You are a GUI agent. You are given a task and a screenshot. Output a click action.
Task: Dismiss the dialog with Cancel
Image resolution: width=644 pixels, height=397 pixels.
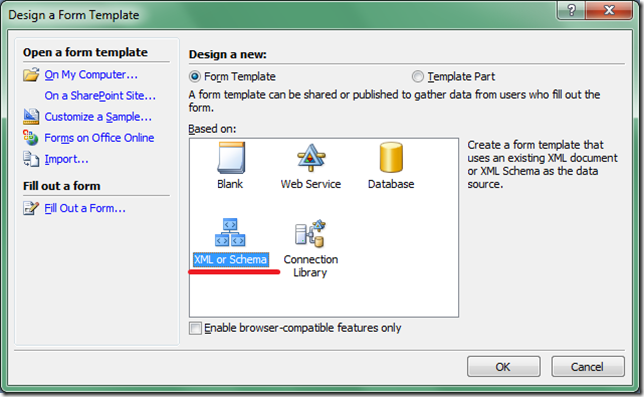588,367
